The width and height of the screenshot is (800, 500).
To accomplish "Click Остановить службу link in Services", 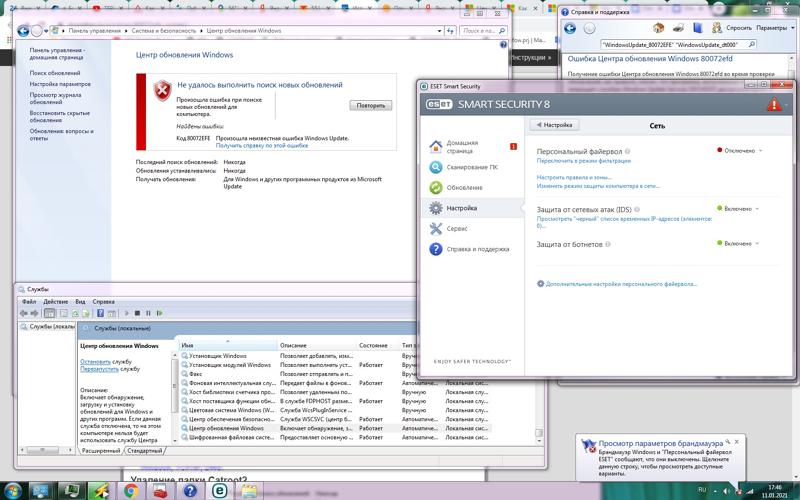I will (x=95, y=362).
